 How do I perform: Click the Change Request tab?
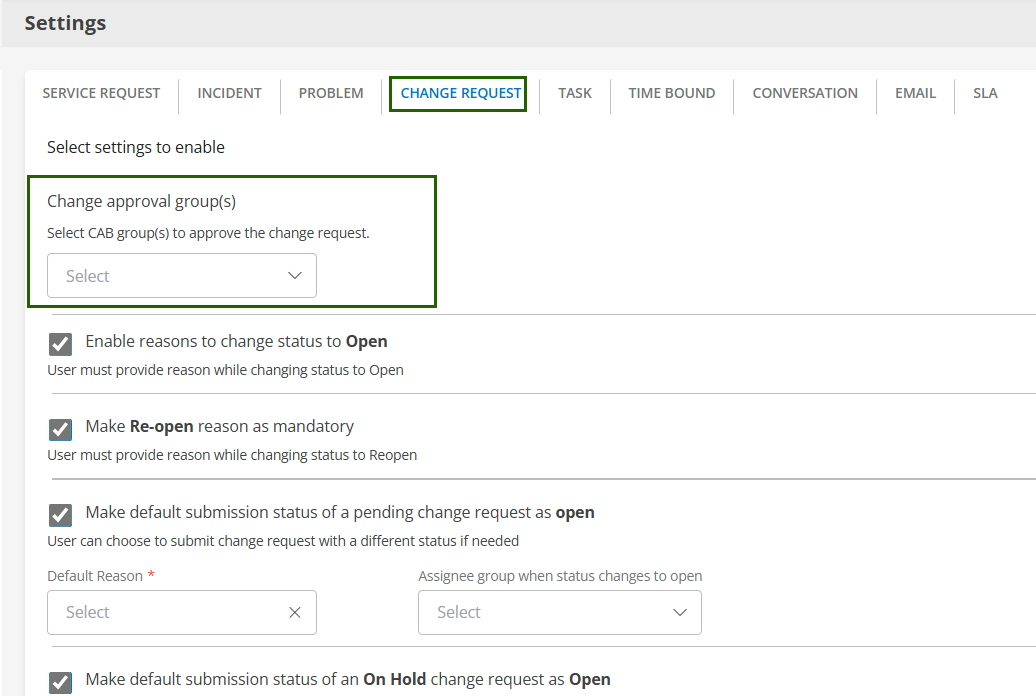coord(460,93)
